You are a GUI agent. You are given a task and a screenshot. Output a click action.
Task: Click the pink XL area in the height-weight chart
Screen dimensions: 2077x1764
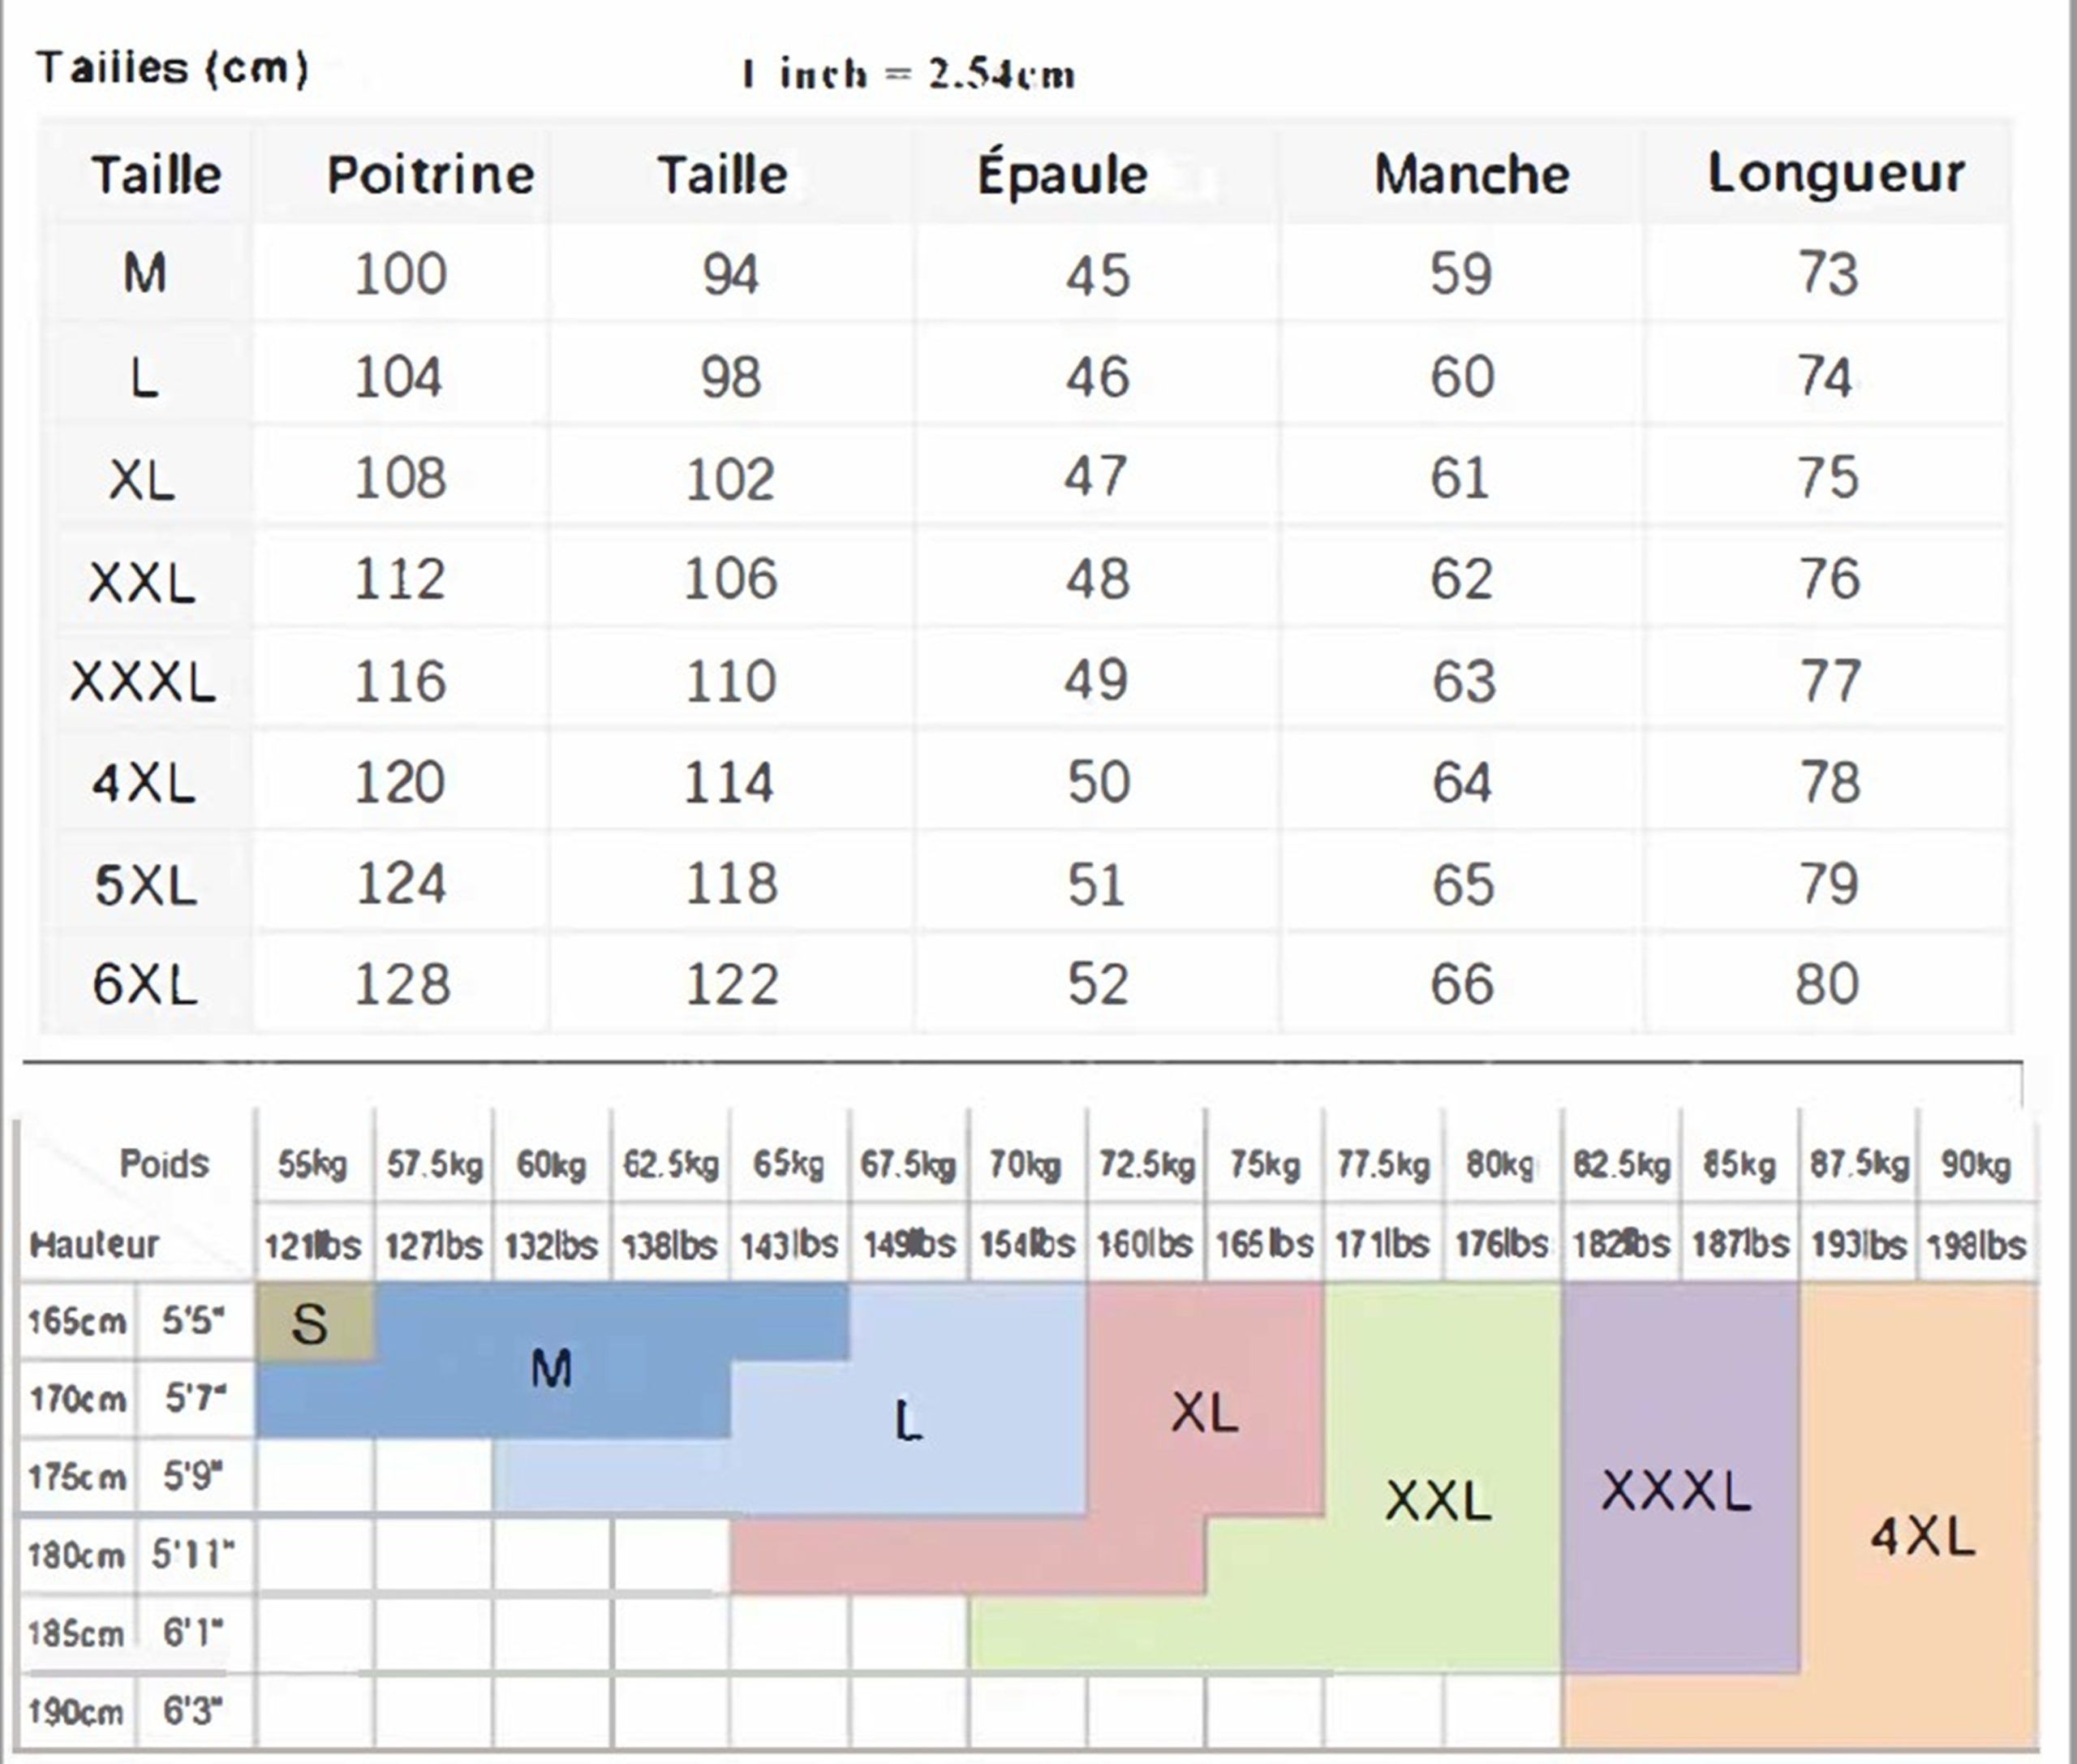[x=1204, y=1413]
